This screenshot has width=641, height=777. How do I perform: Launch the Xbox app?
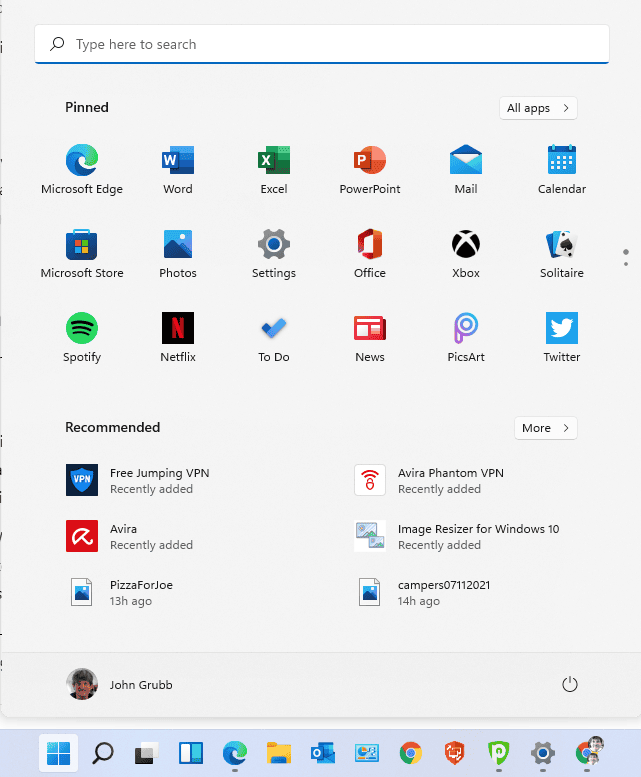pyautogui.click(x=466, y=254)
